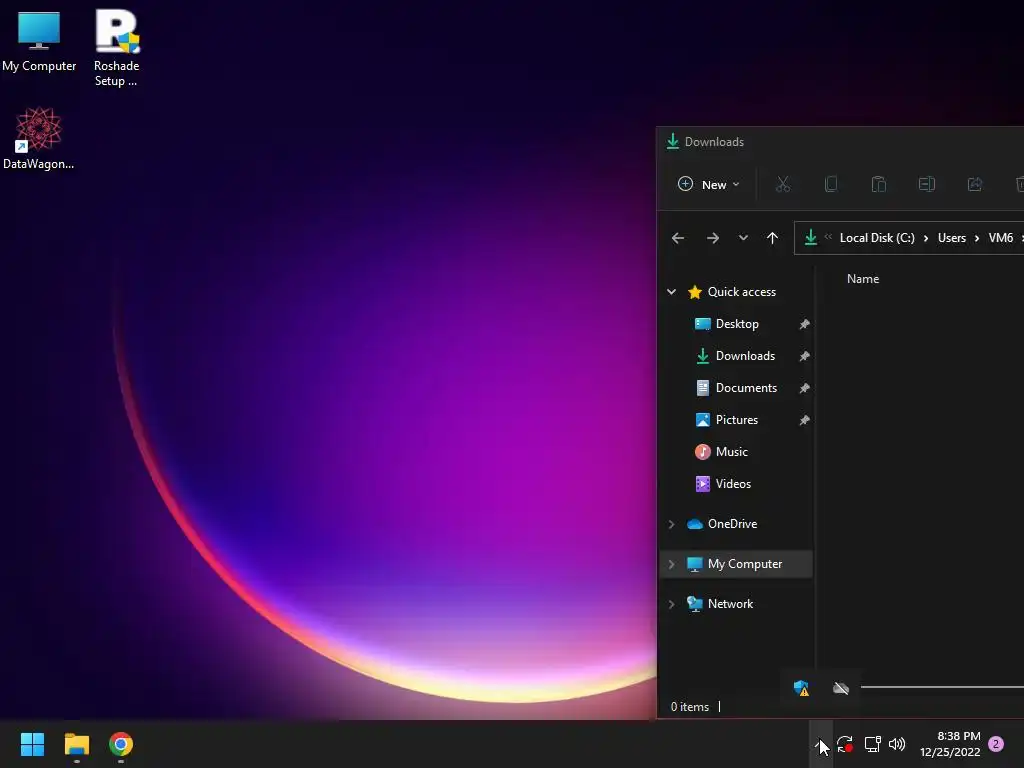Viewport: 1024px width, 768px height.
Task: Select My Computer in sidebar
Action: pos(744,564)
